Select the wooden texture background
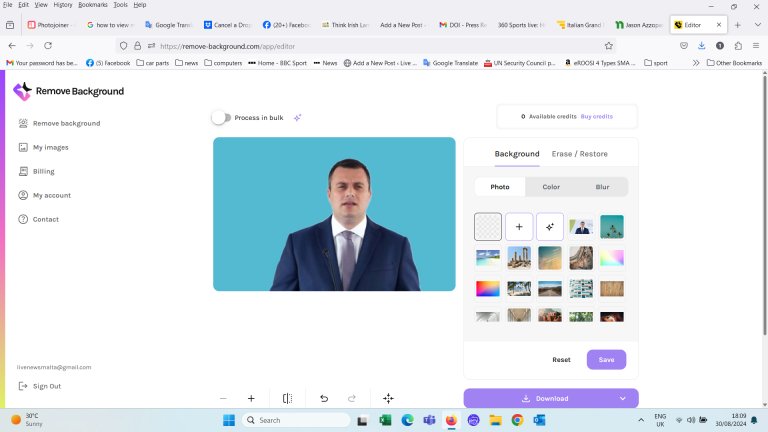The height and width of the screenshot is (432, 768). pos(612,288)
